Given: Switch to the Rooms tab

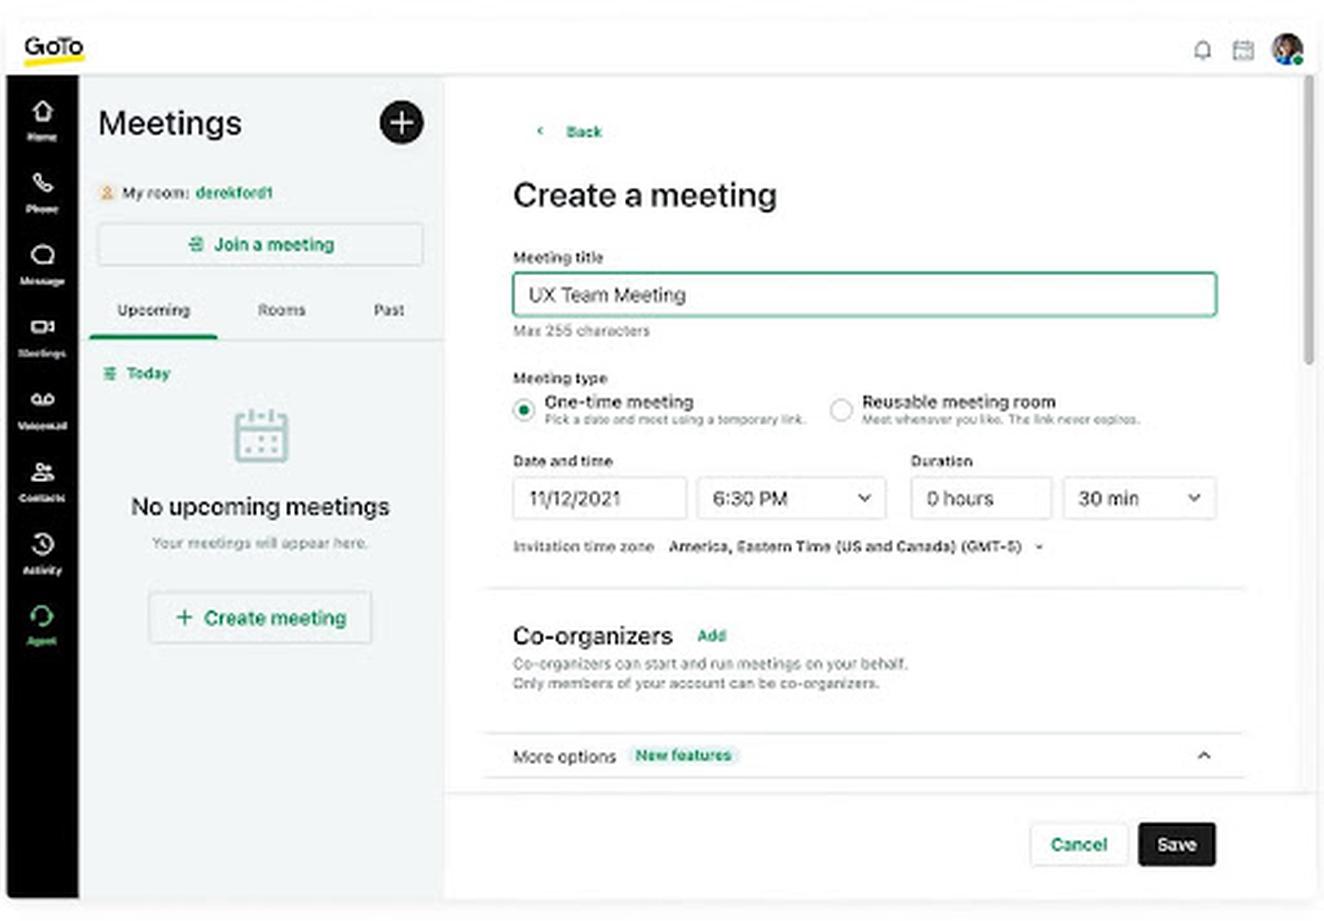Looking at the screenshot, I should pyautogui.click(x=281, y=311).
